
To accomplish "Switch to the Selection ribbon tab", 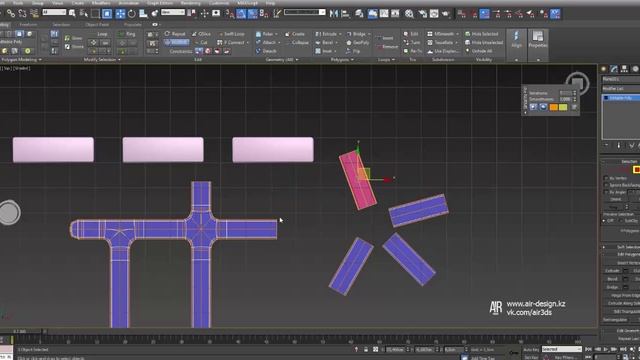I will 61,24.
